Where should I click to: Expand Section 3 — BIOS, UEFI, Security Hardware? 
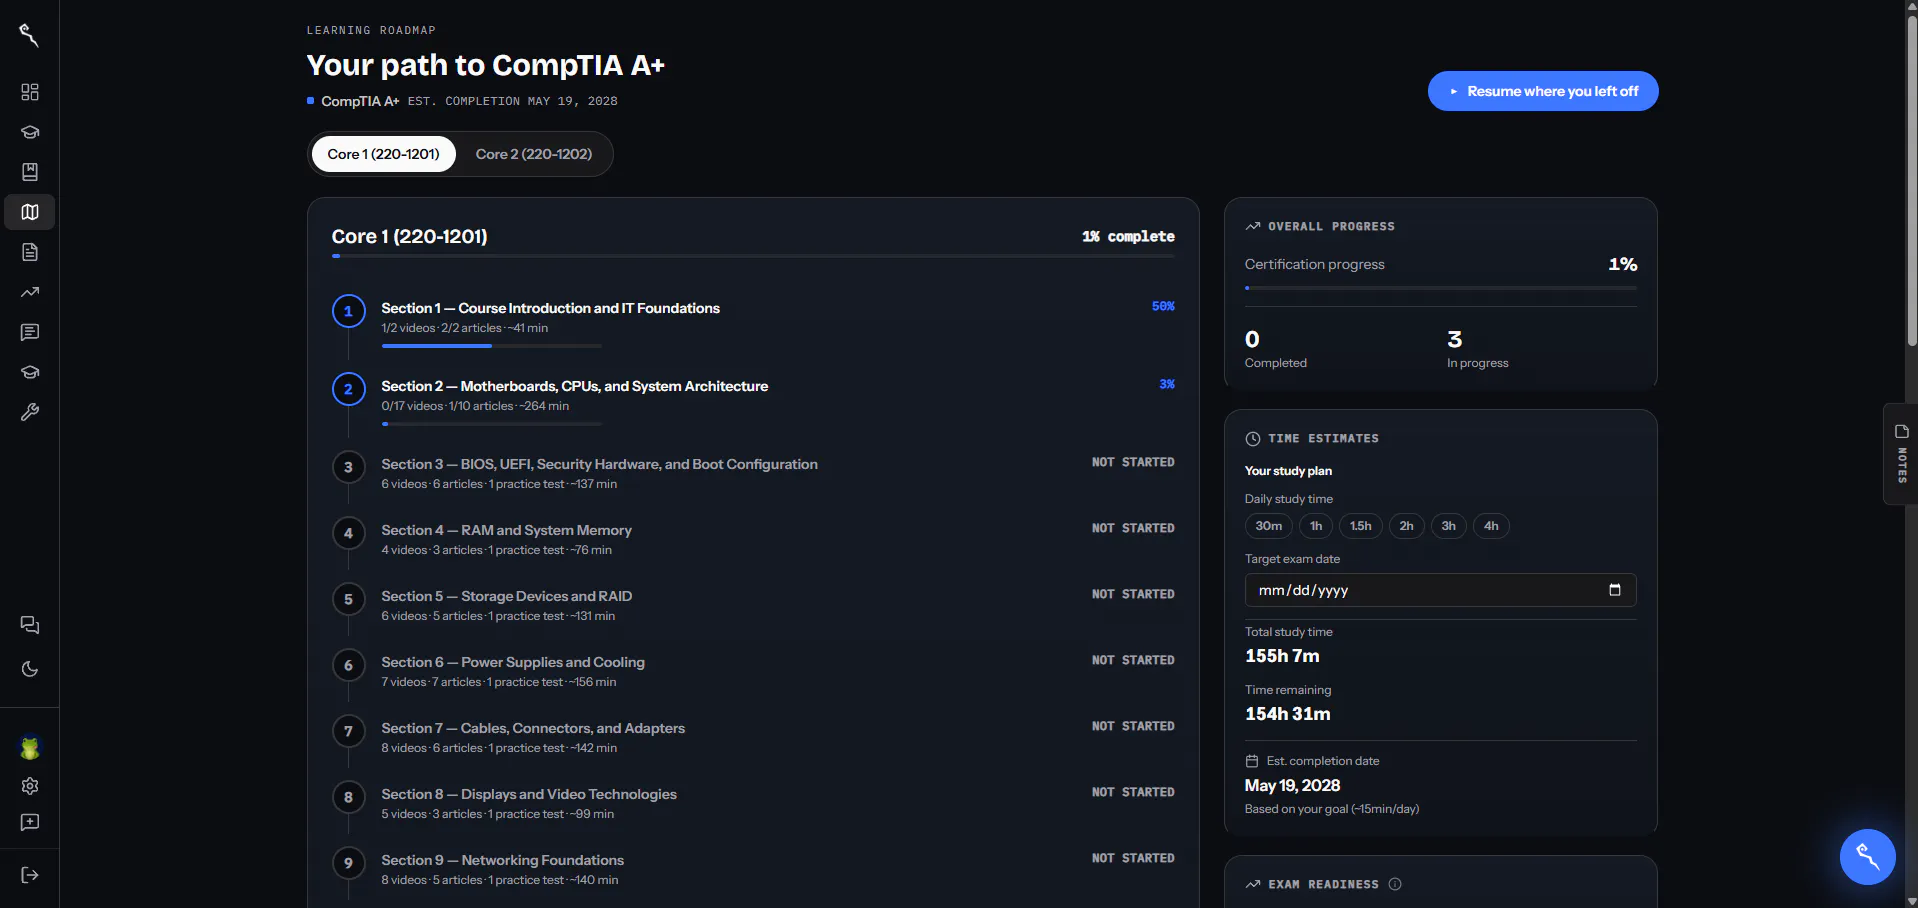(753, 473)
